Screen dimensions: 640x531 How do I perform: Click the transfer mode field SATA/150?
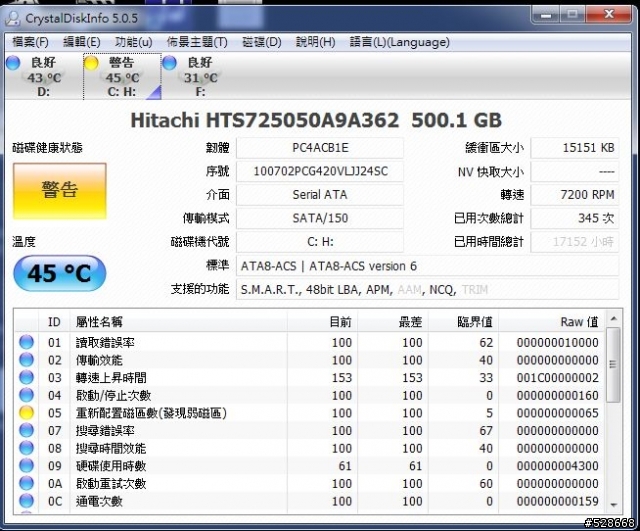pyautogui.click(x=320, y=218)
